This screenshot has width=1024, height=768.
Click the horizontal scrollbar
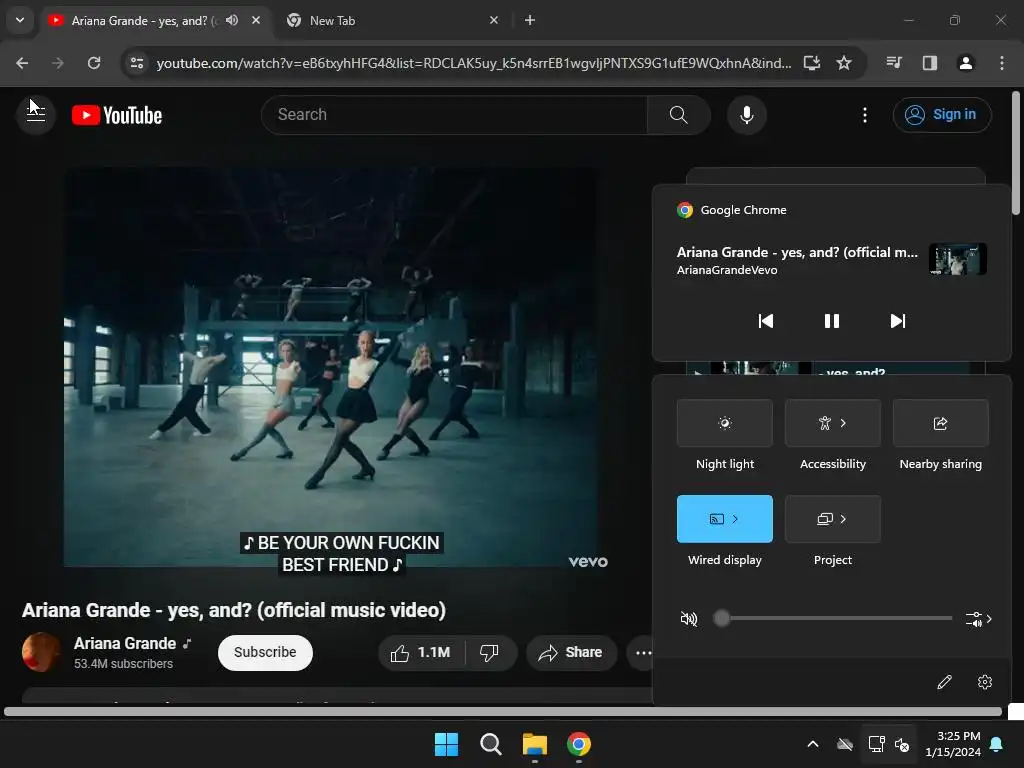click(503, 711)
